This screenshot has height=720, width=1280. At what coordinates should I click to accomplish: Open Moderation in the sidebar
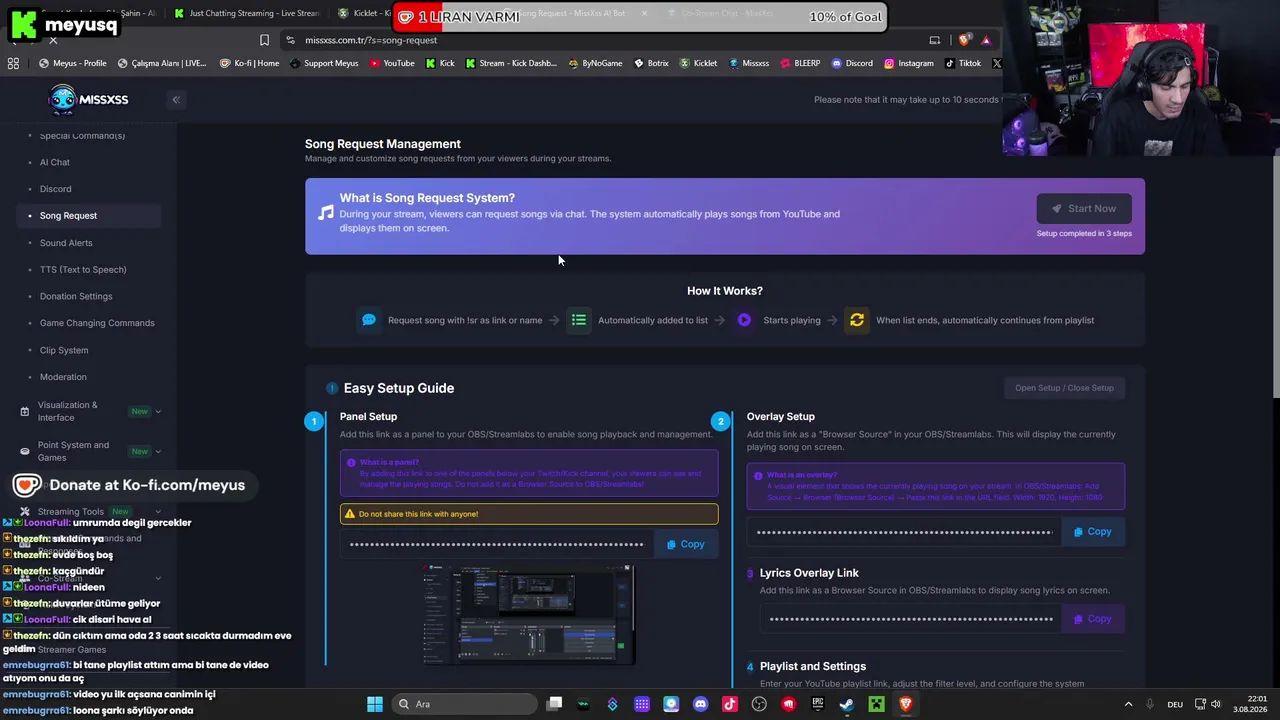pyautogui.click(x=63, y=377)
